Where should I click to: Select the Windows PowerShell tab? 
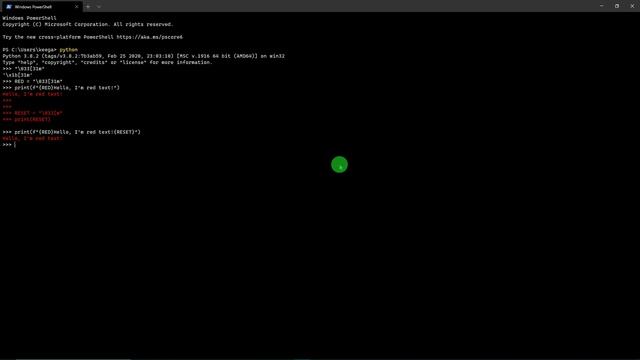tap(42, 7)
